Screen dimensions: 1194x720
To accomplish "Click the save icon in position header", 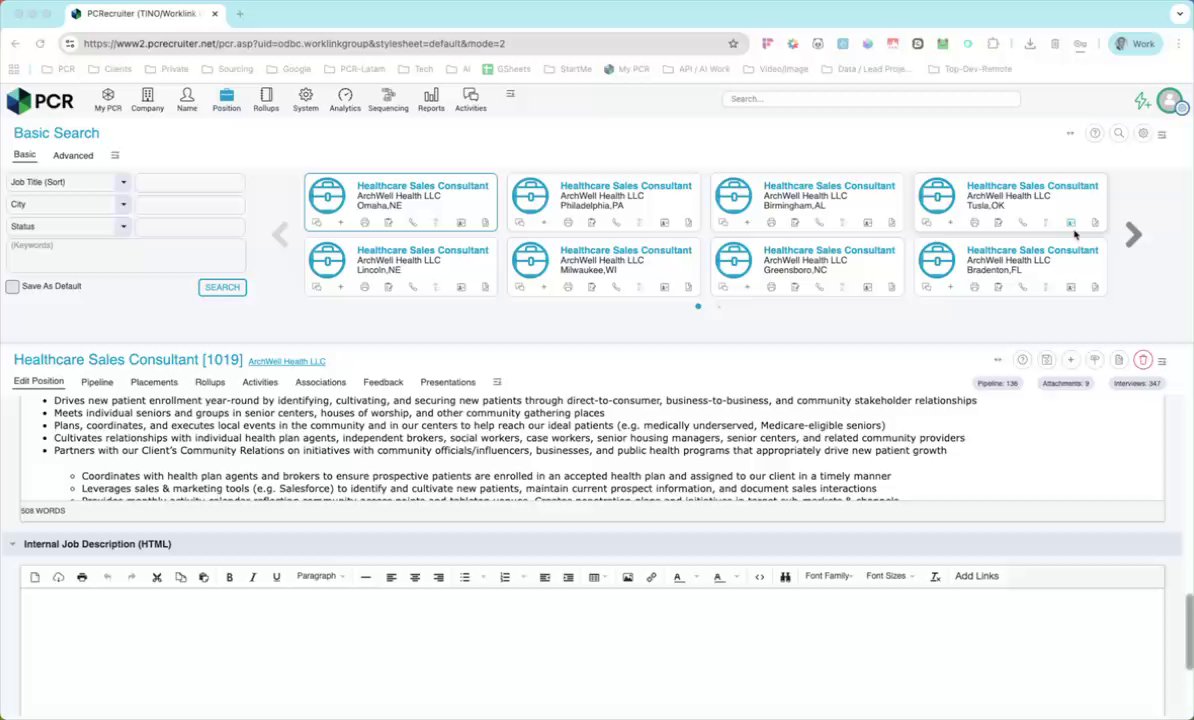I will coord(1047,360).
